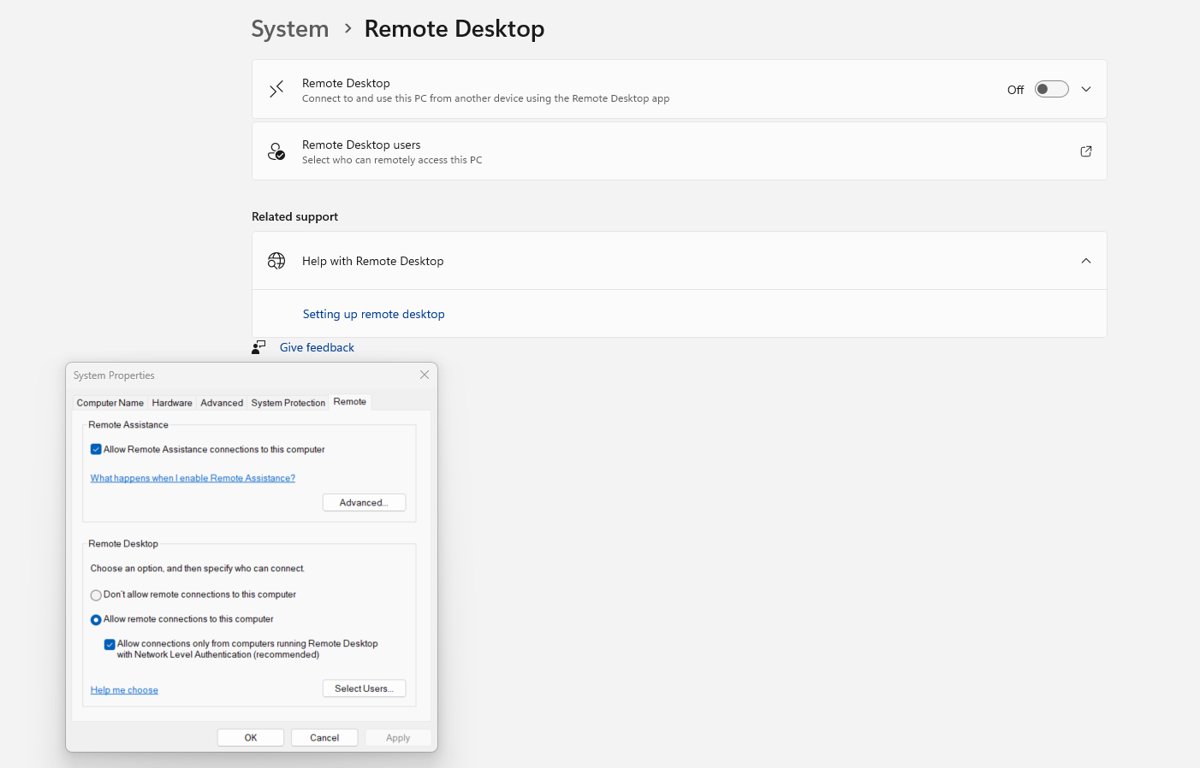
Task: Toggle the Remote Desktop switch on
Action: tap(1051, 89)
